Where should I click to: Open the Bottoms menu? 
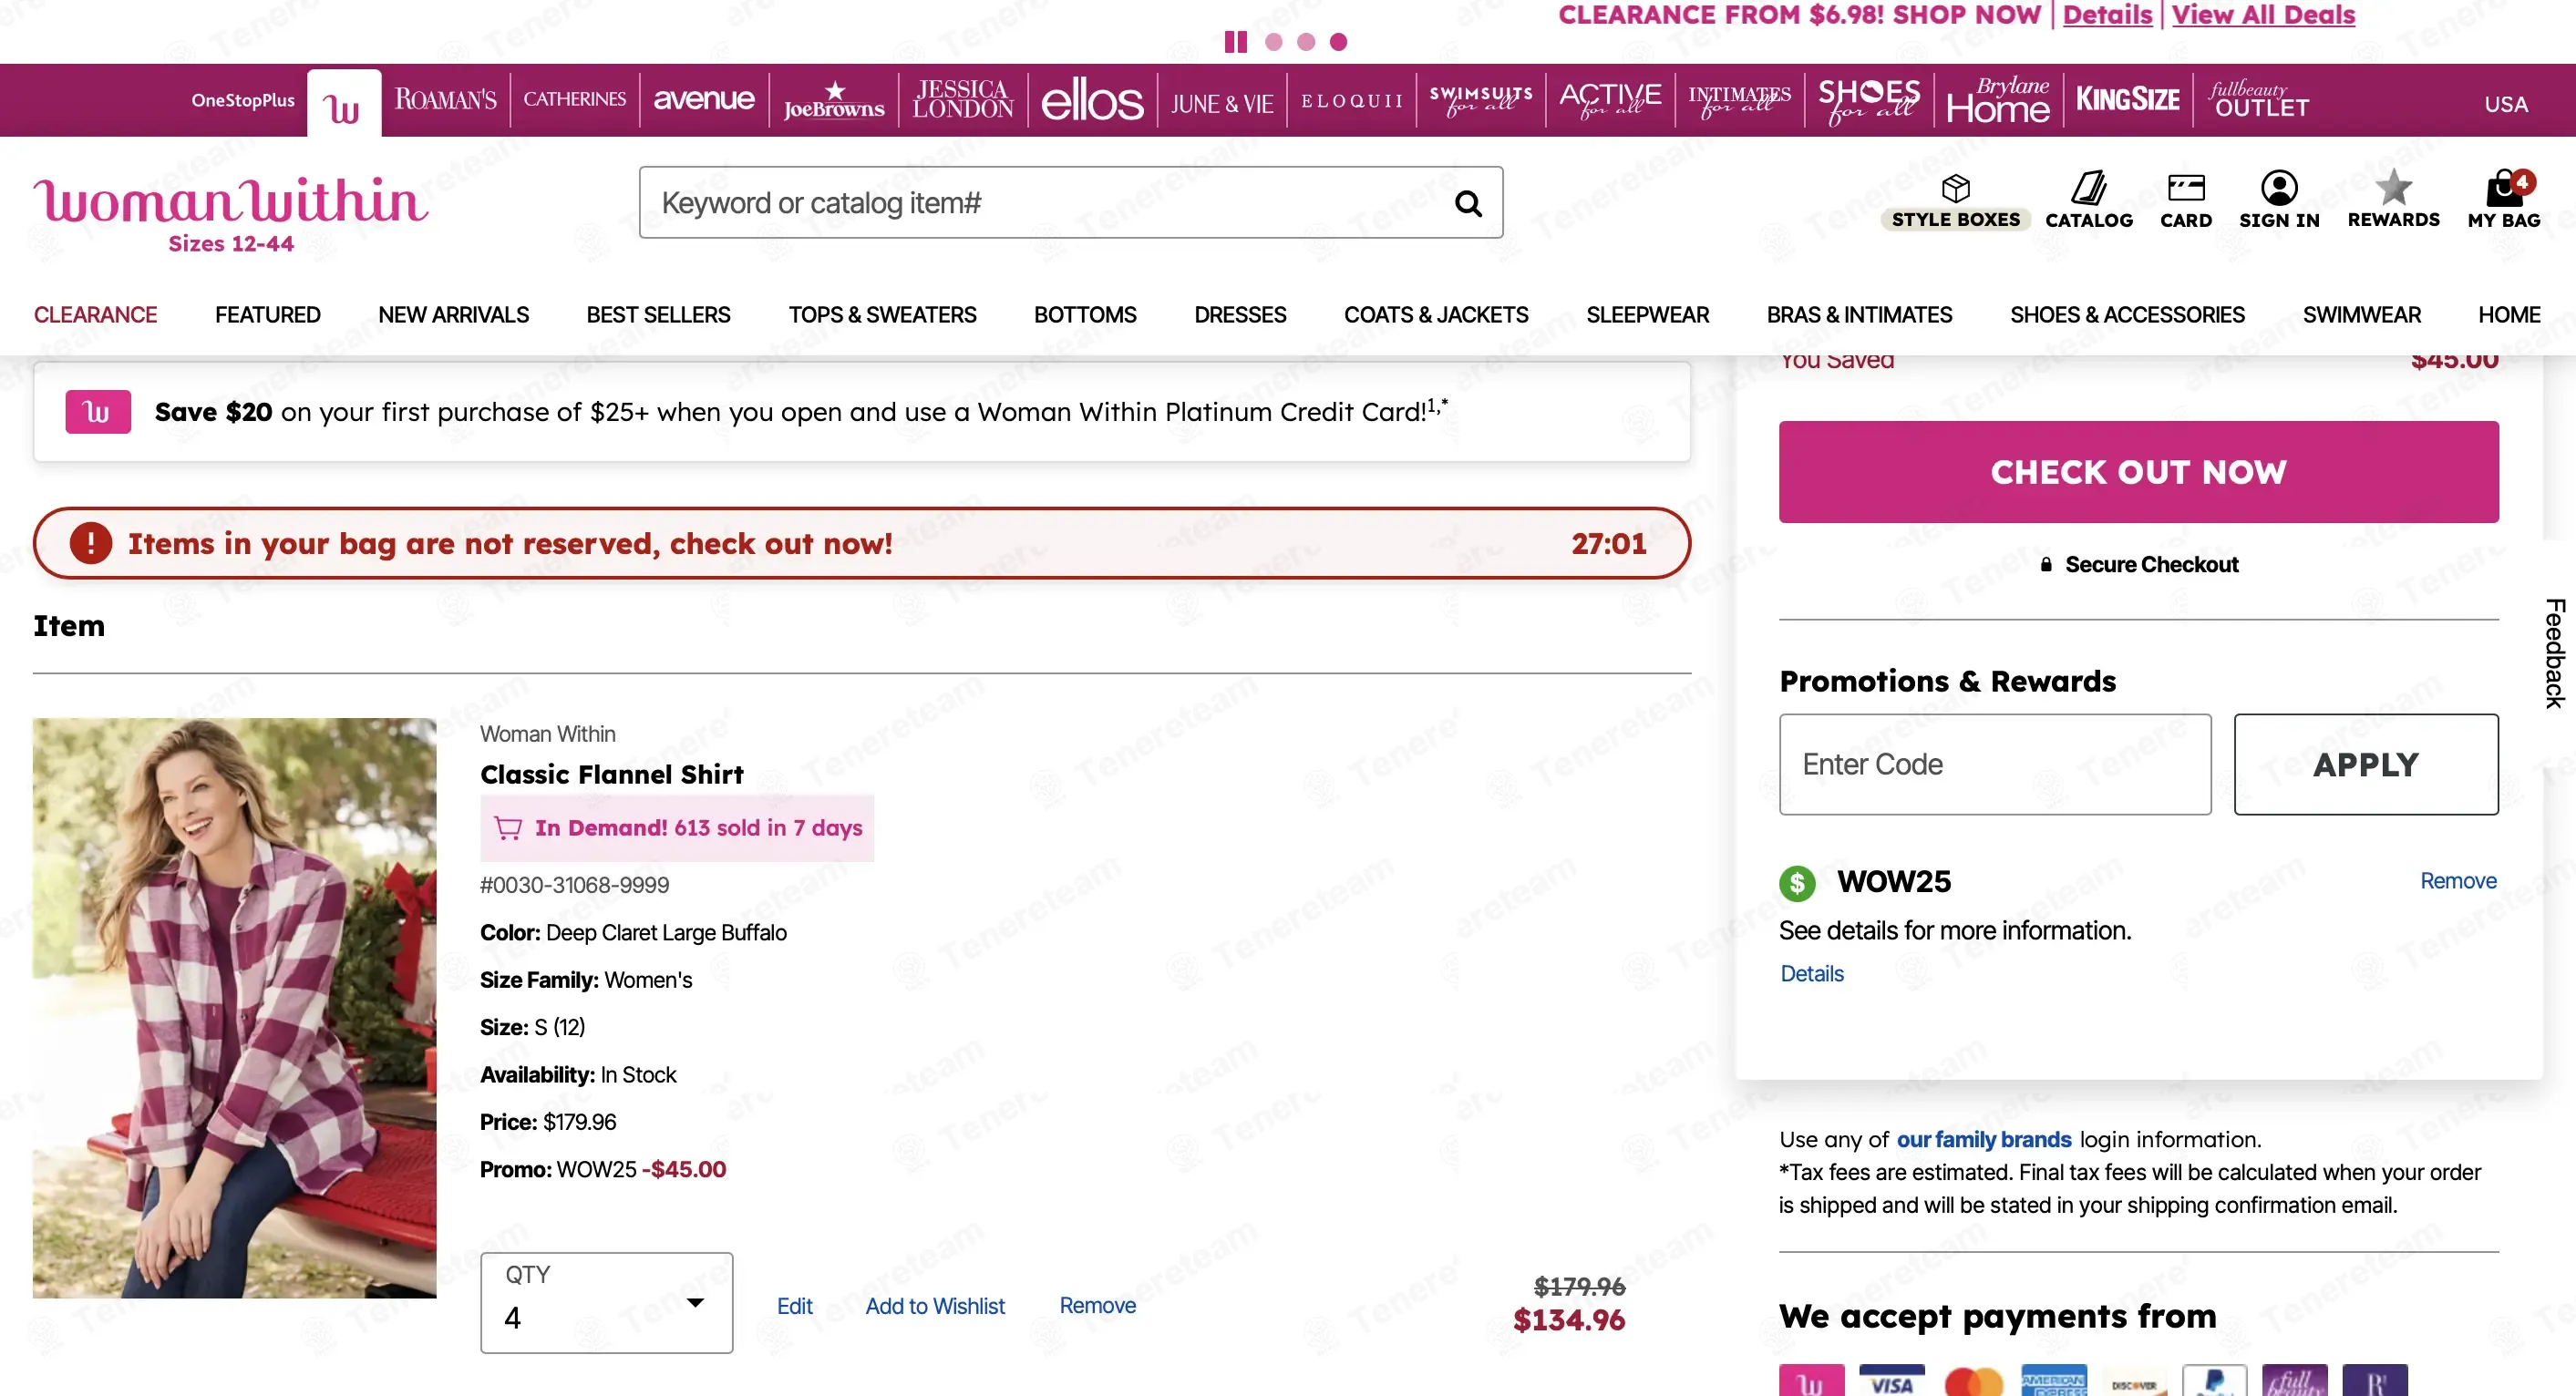[1085, 315]
